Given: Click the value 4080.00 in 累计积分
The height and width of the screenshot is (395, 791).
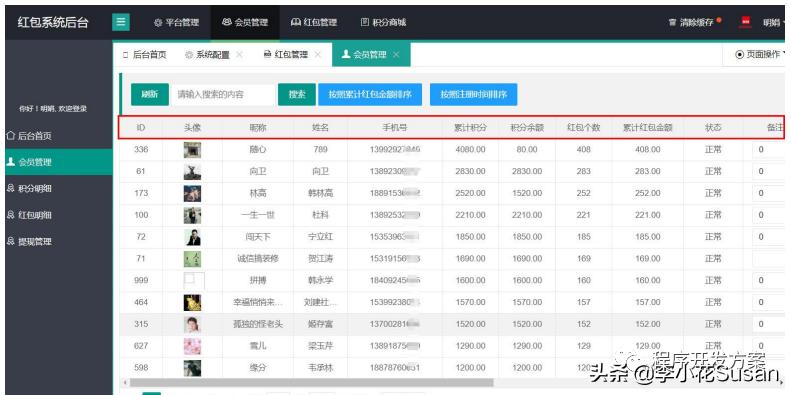Looking at the screenshot, I should click(470, 149).
